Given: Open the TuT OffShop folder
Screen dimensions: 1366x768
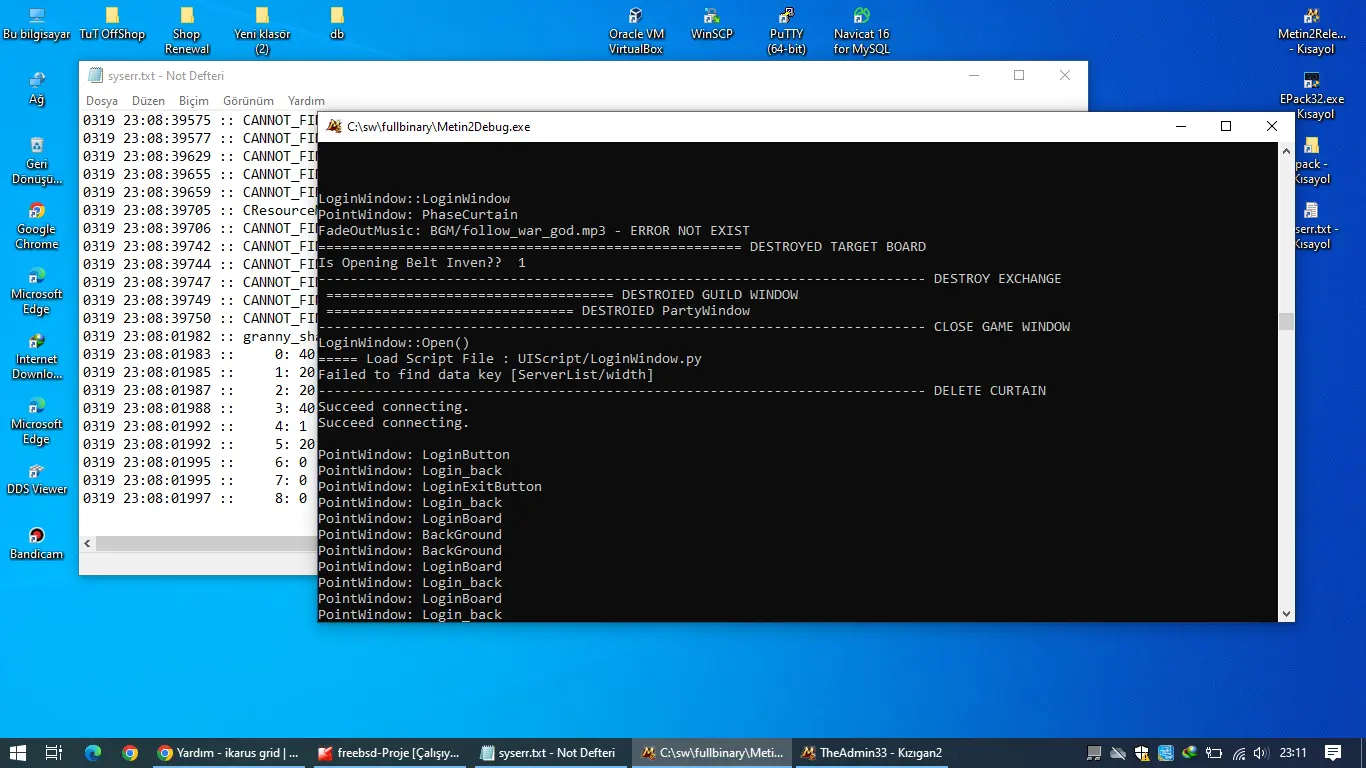Looking at the screenshot, I should [112, 17].
